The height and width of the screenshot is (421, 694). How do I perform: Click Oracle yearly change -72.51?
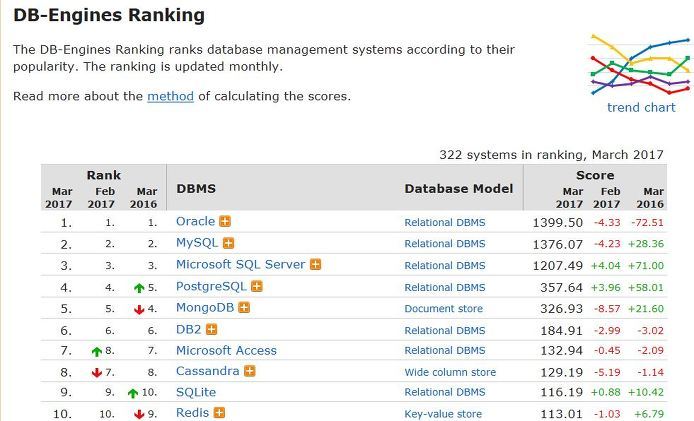647,222
